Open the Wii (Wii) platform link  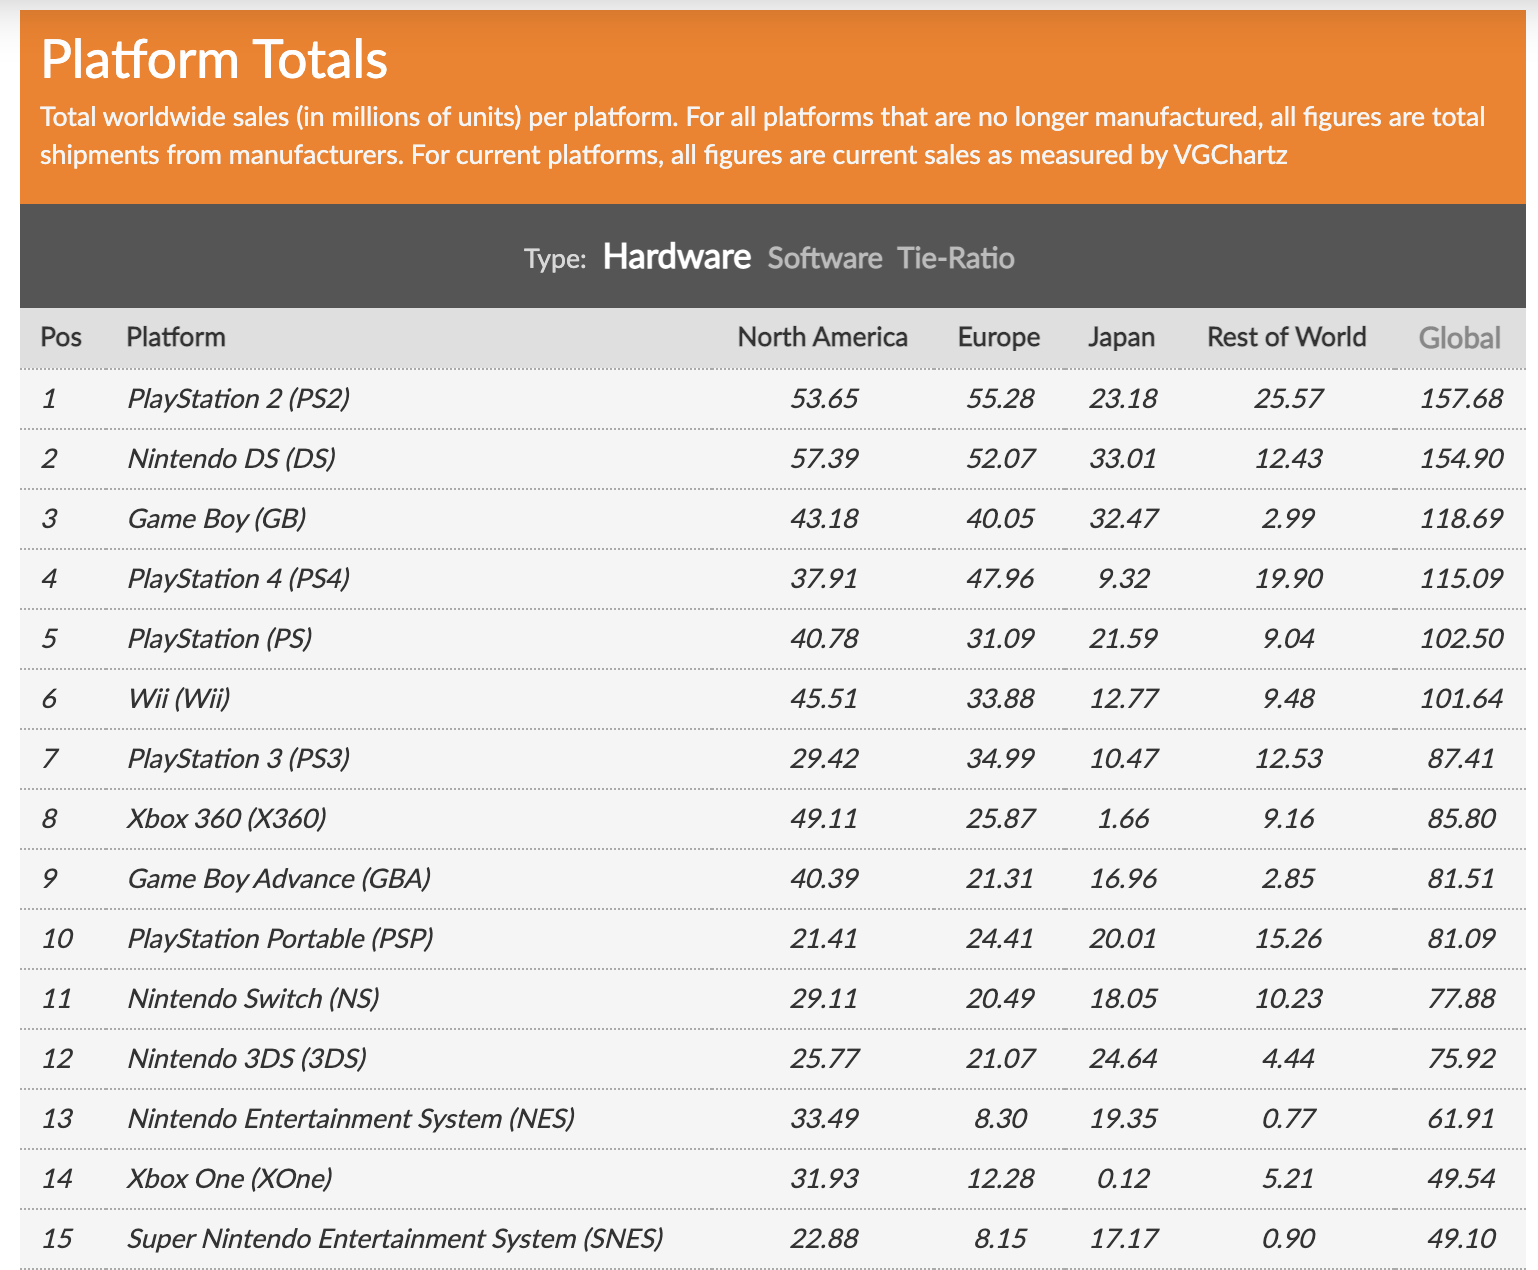179,699
